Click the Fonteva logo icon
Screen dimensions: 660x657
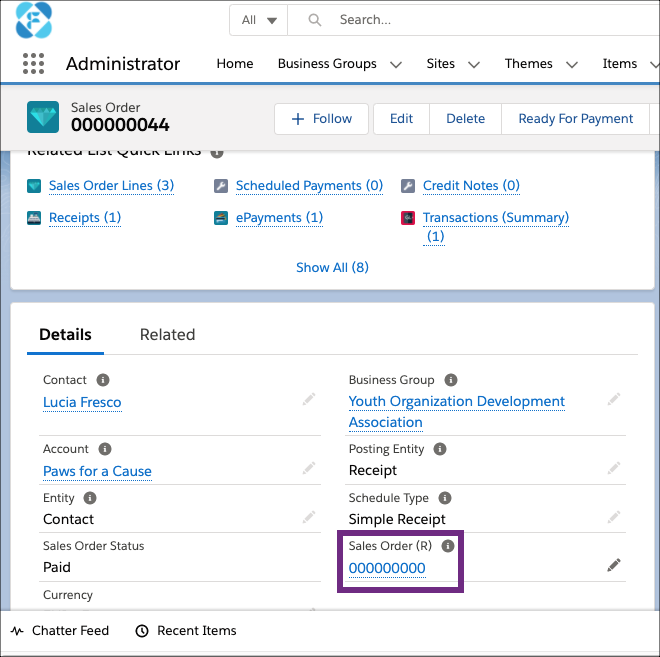coord(34,20)
